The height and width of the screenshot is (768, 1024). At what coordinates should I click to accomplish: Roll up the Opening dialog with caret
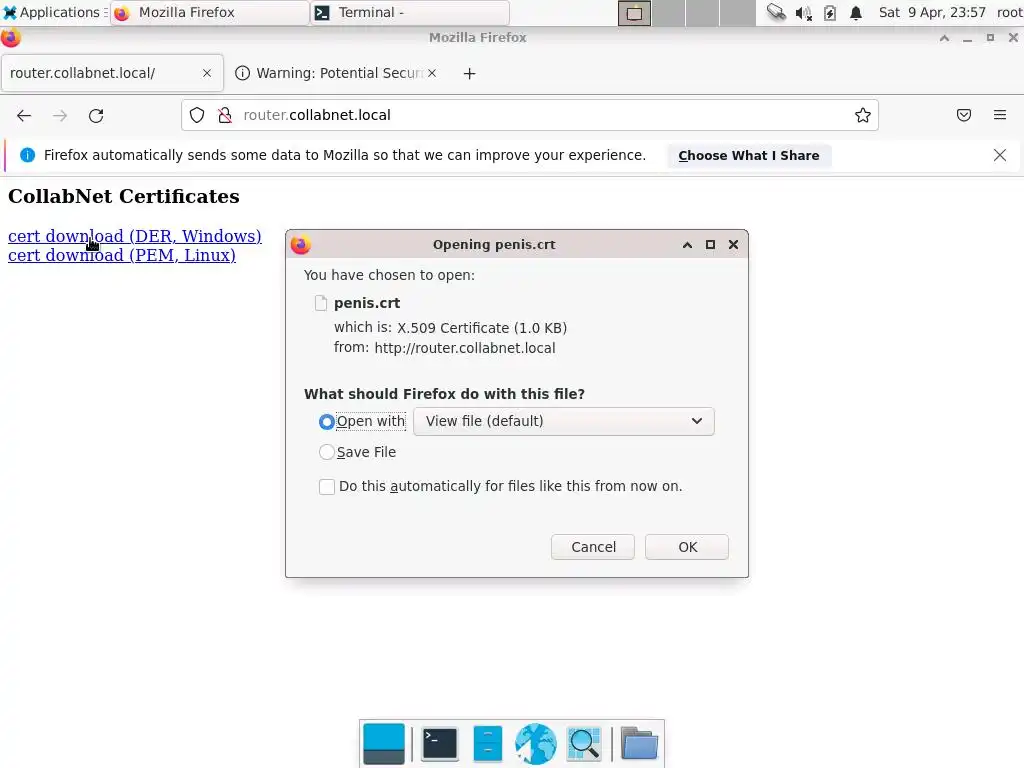pyautogui.click(x=687, y=245)
